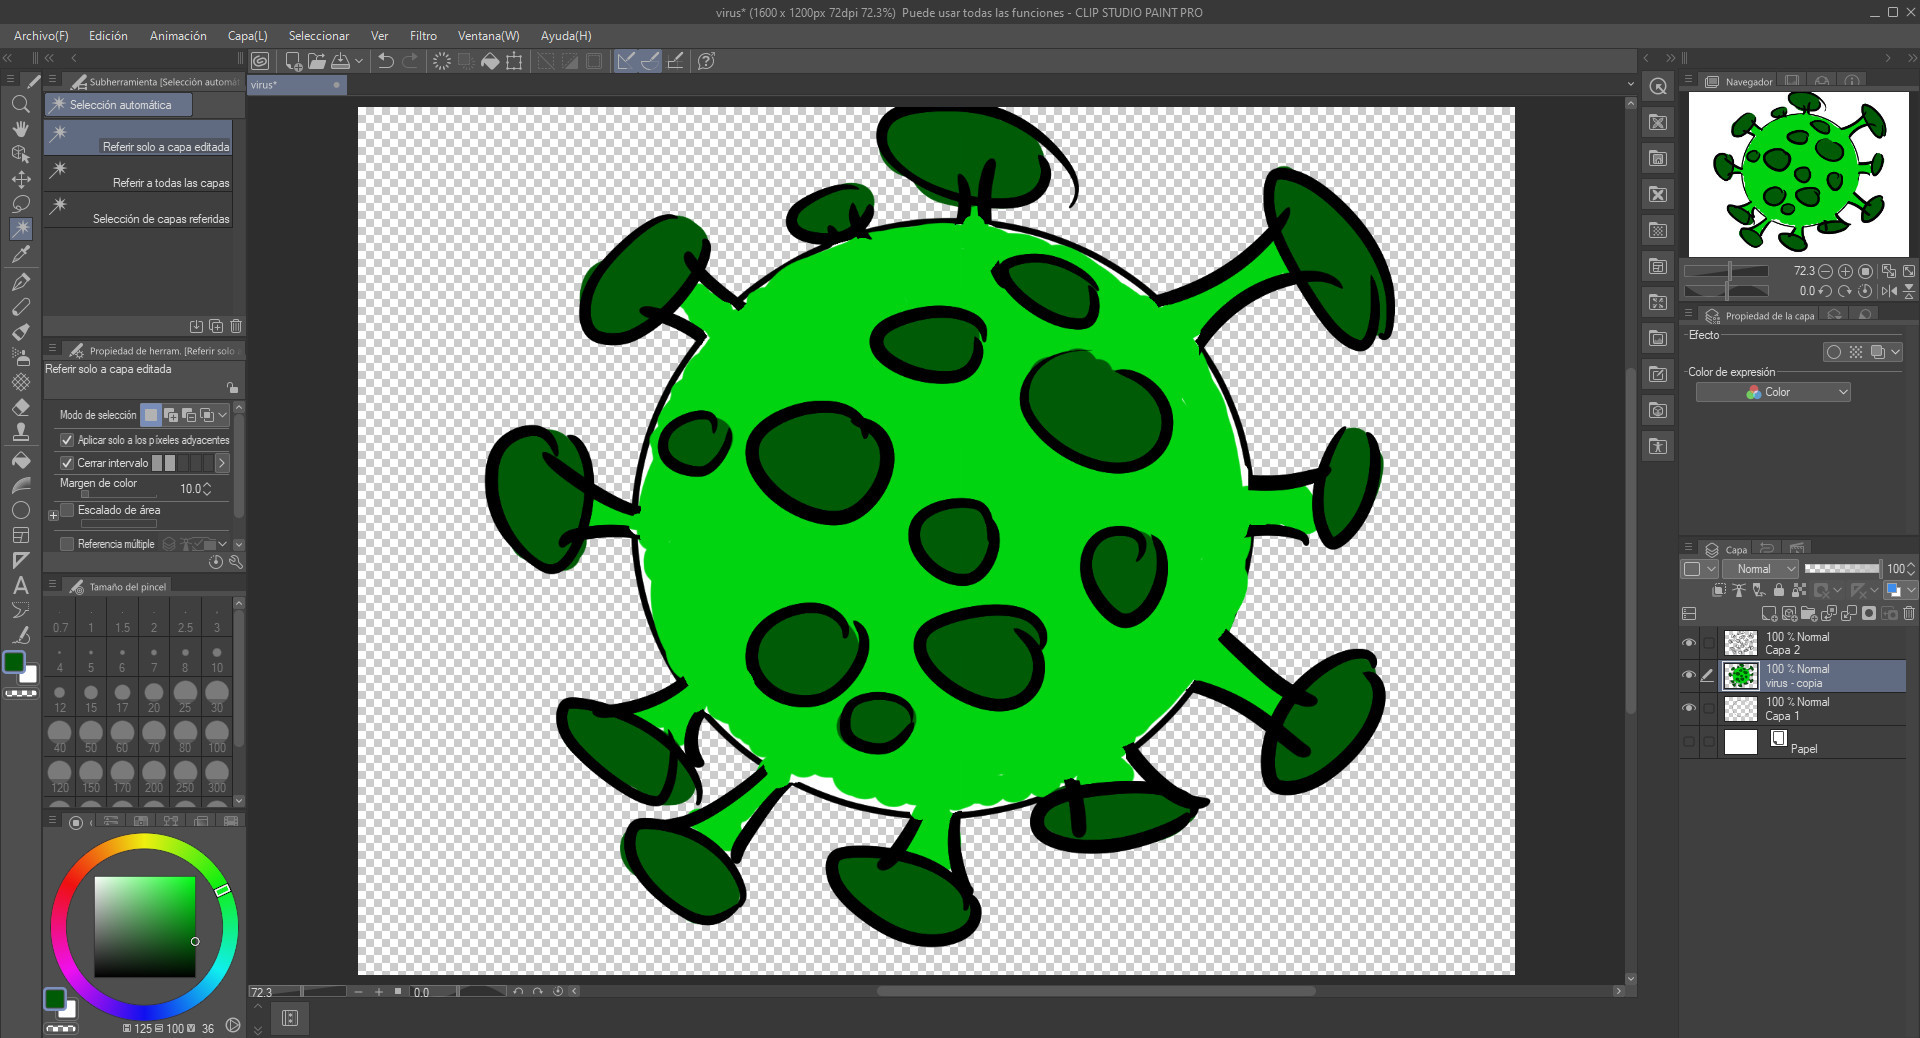Select the Fill bucket tool

coord(20,460)
